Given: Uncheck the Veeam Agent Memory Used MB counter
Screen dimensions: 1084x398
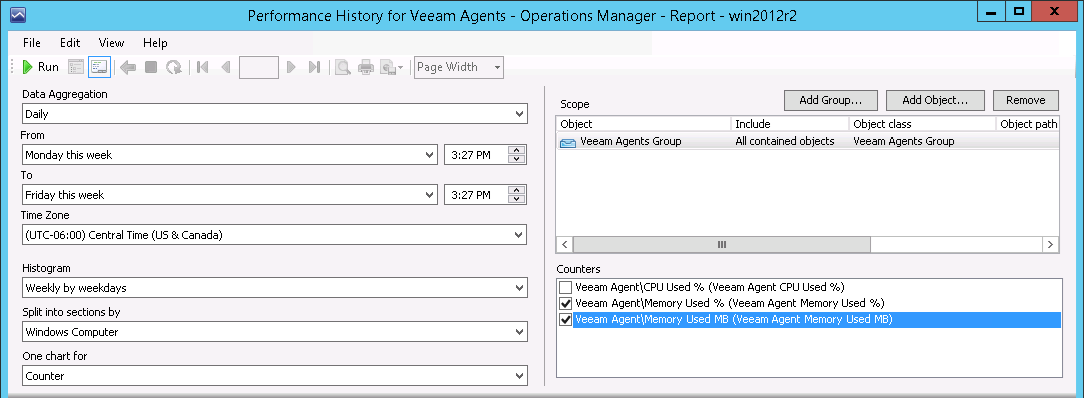Looking at the screenshot, I should 566,320.
